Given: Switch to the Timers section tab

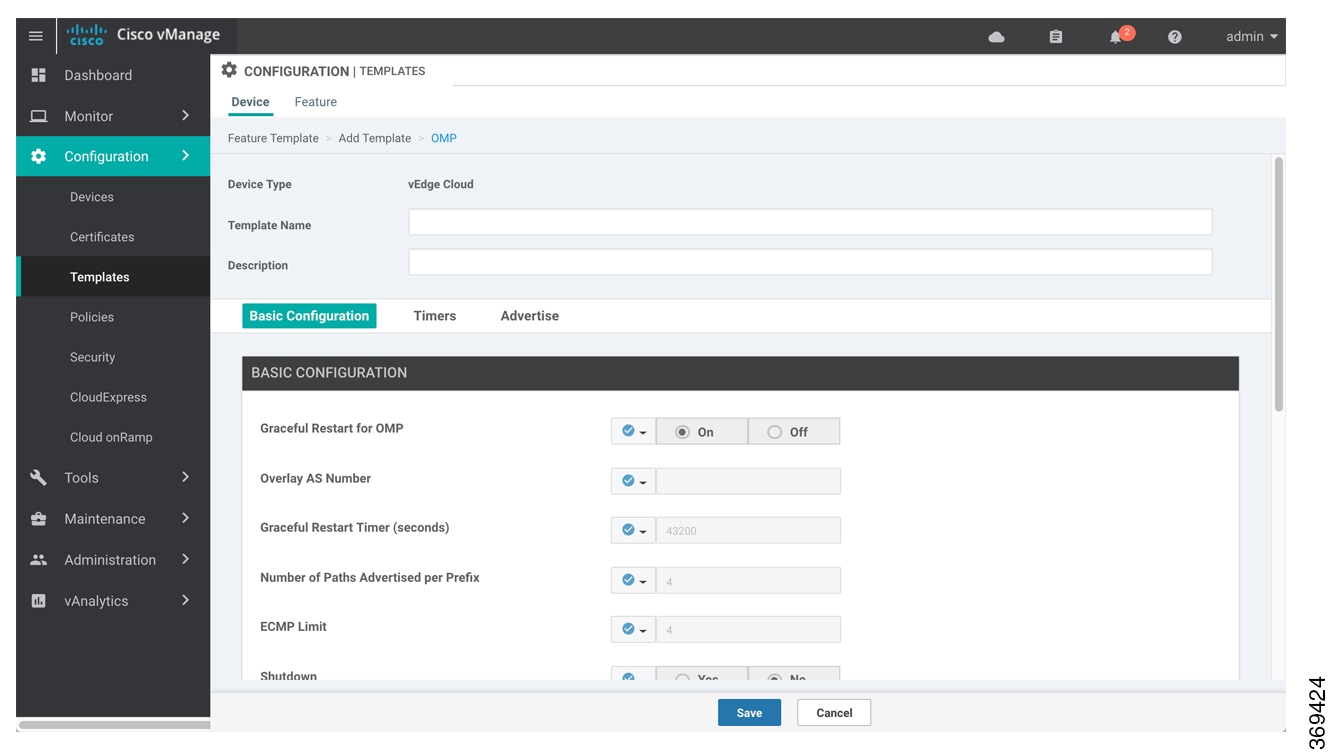Looking at the screenshot, I should coord(435,316).
